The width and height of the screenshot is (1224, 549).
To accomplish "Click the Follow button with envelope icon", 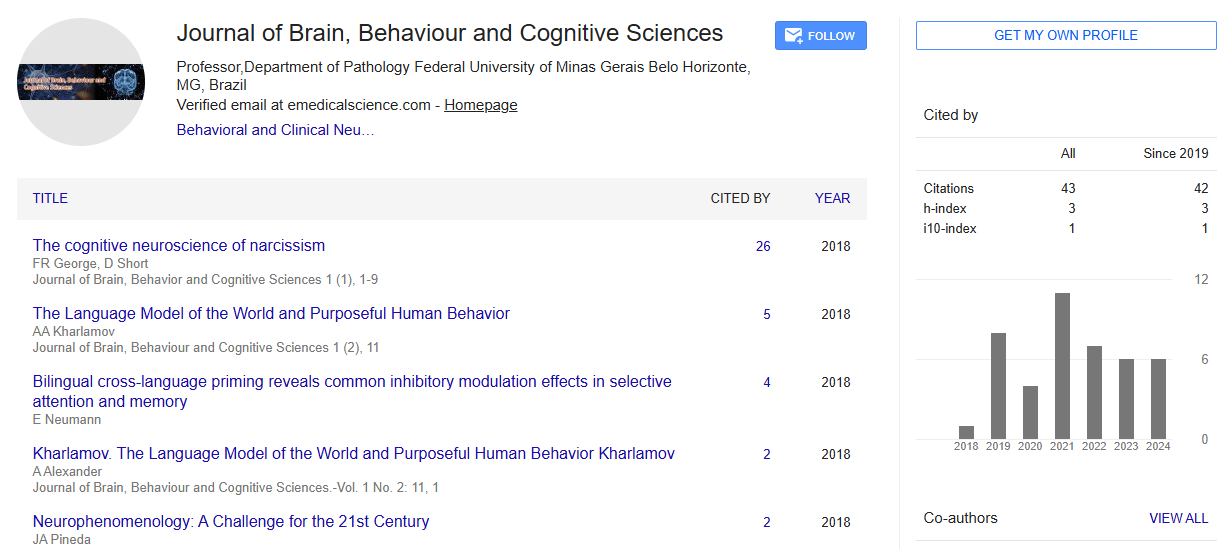I will (820, 36).
